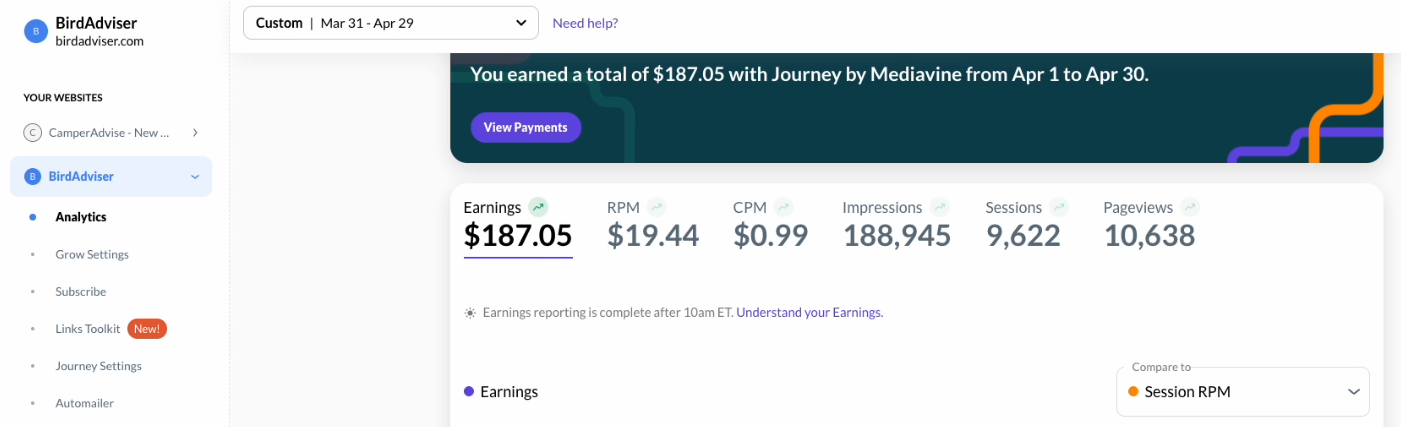Open Grow Settings in sidebar
This screenshot has height=427, width=1401.
[x=92, y=254]
